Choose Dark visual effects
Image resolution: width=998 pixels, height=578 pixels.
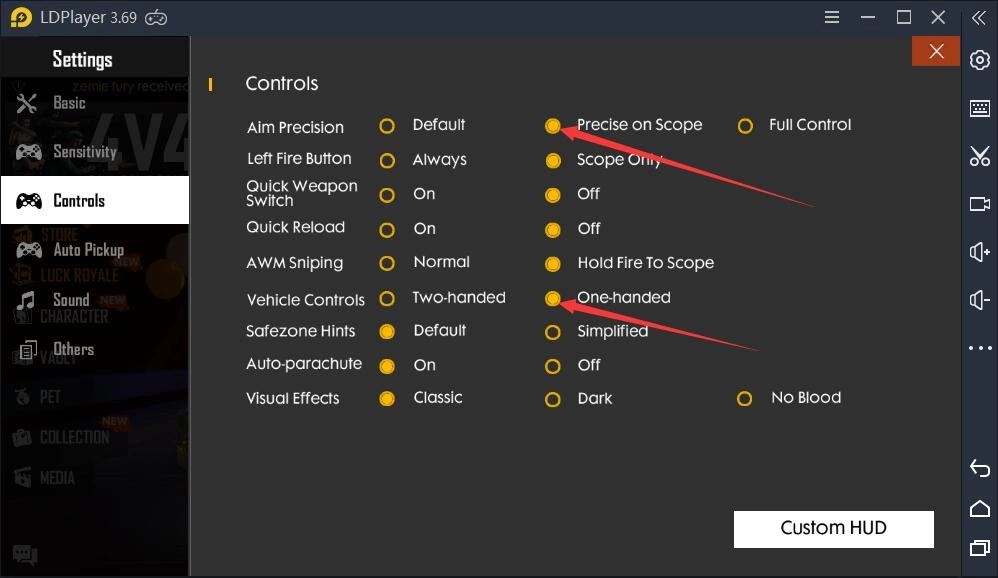pyautogui.click(x=553, y=399)
